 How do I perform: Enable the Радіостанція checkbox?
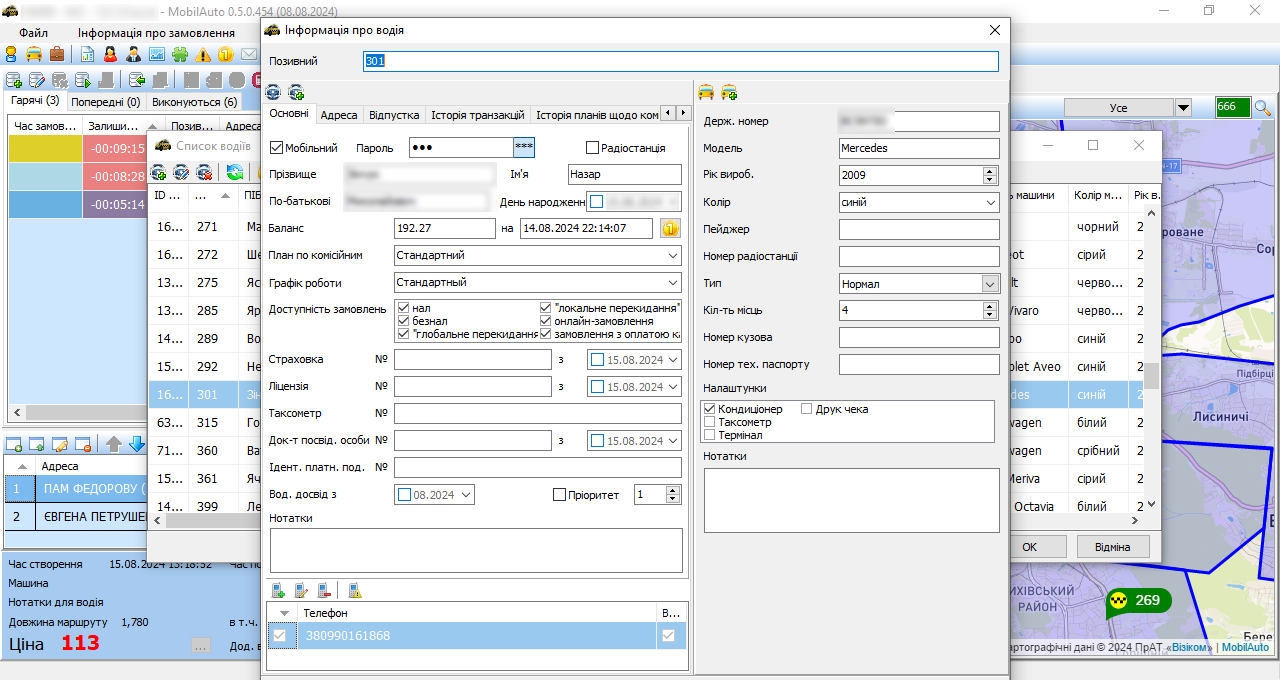592,148
